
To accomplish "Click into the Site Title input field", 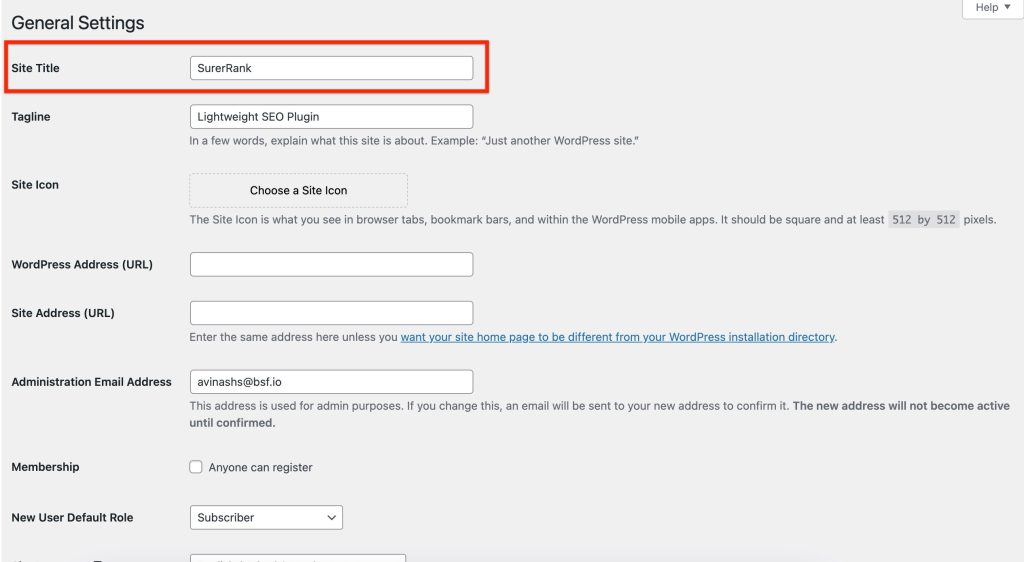I will click(x=331, y=68).
